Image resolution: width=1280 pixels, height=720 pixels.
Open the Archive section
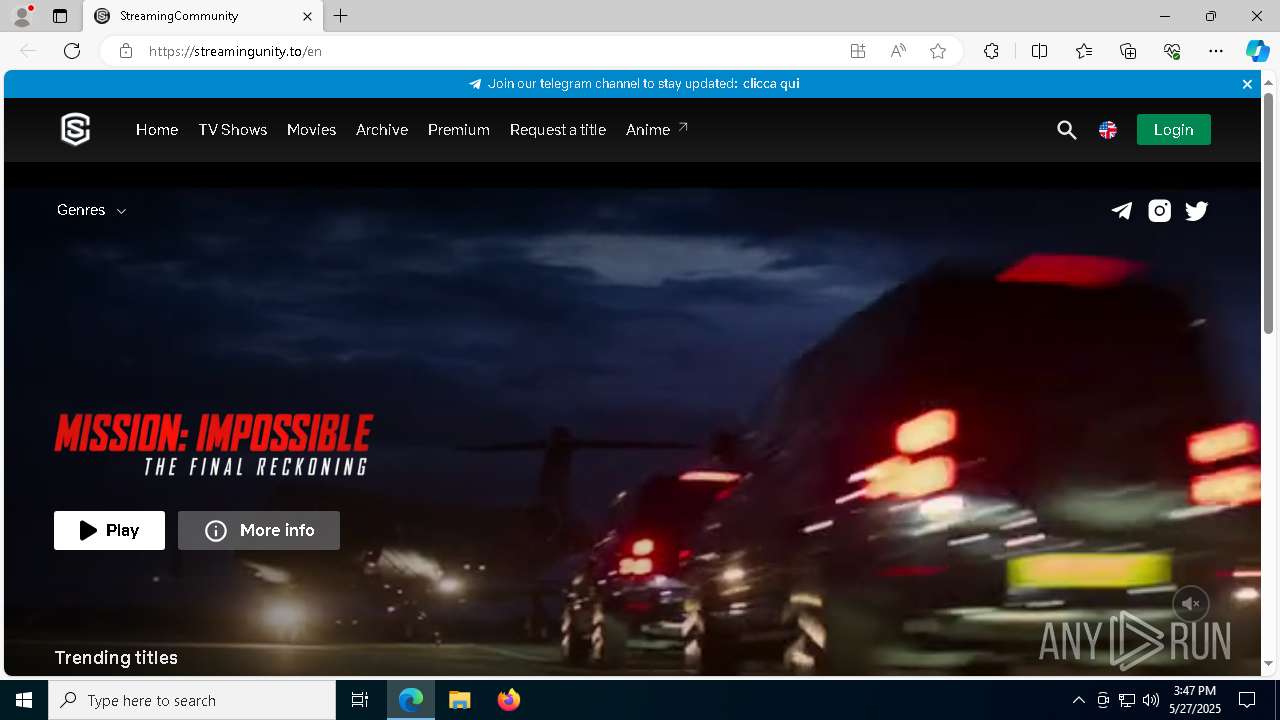click(382, 130)
